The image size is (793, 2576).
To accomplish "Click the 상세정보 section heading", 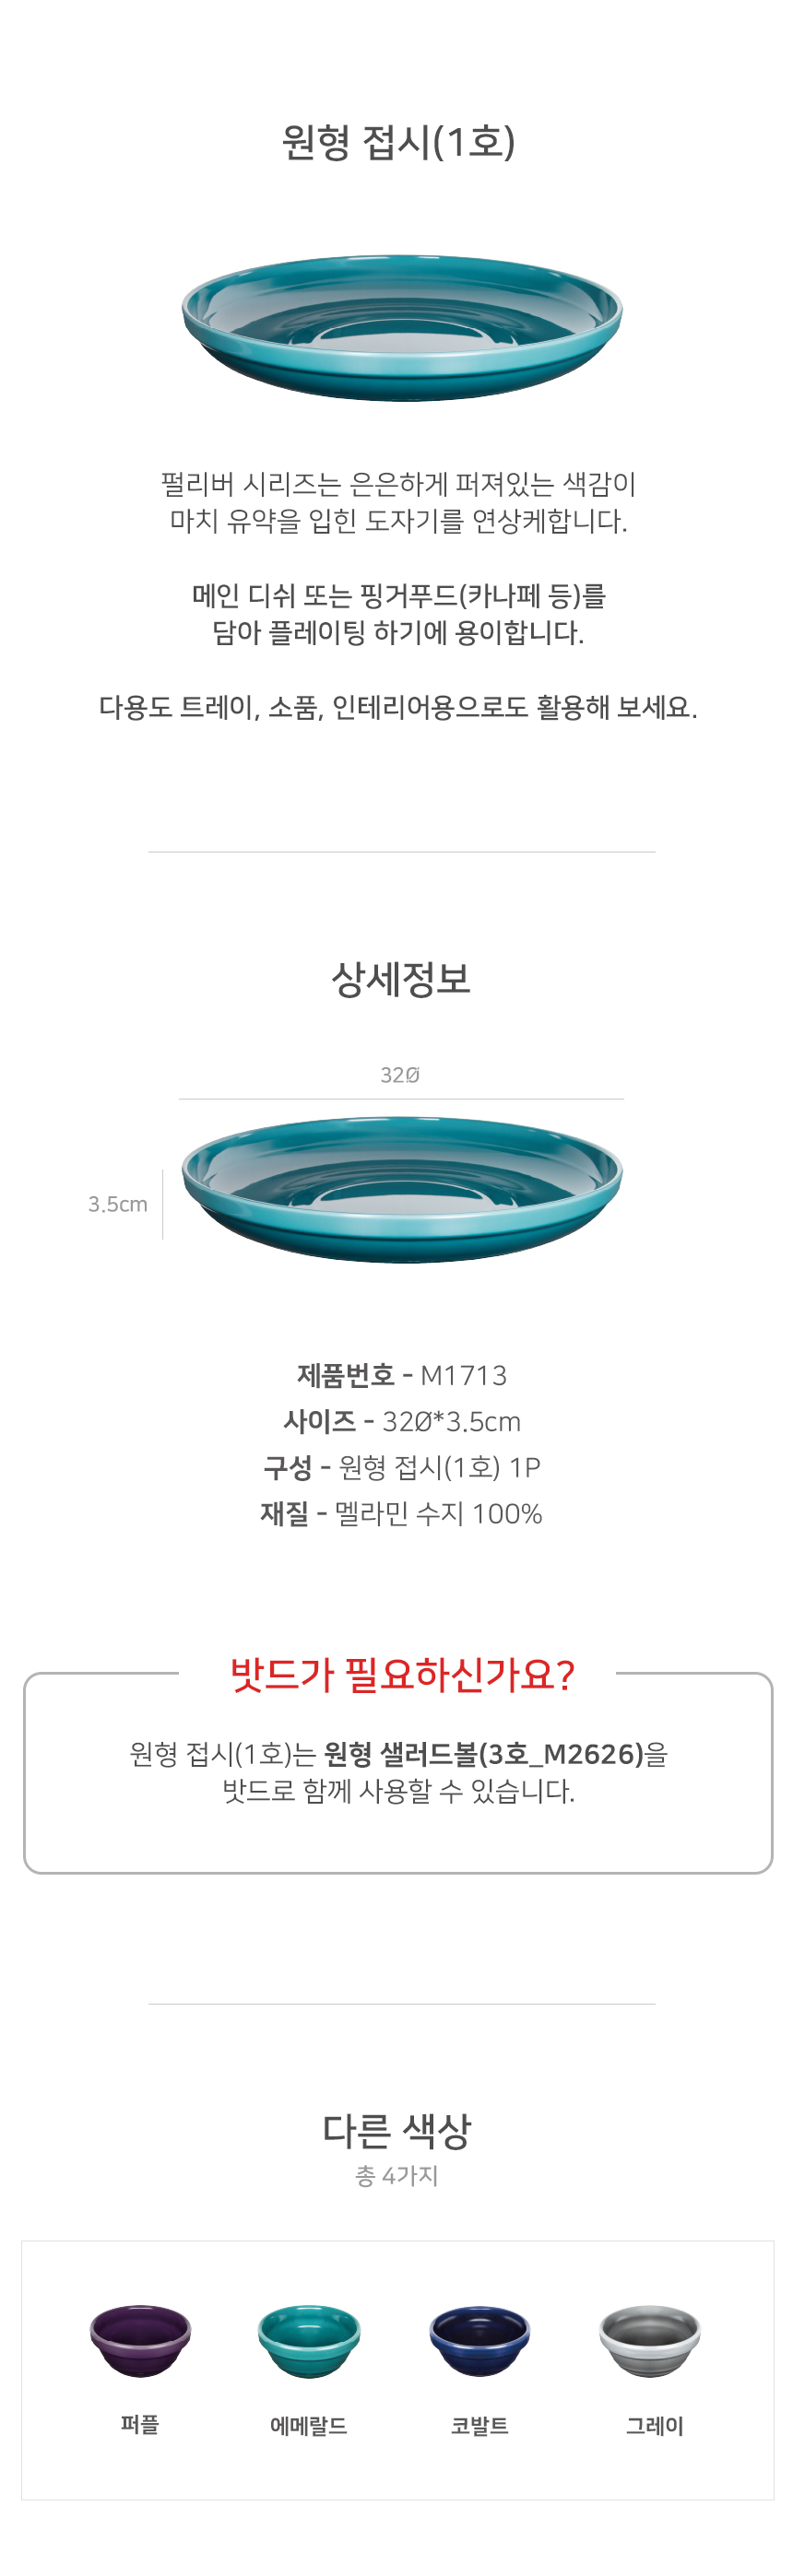I will pos(400,978).
